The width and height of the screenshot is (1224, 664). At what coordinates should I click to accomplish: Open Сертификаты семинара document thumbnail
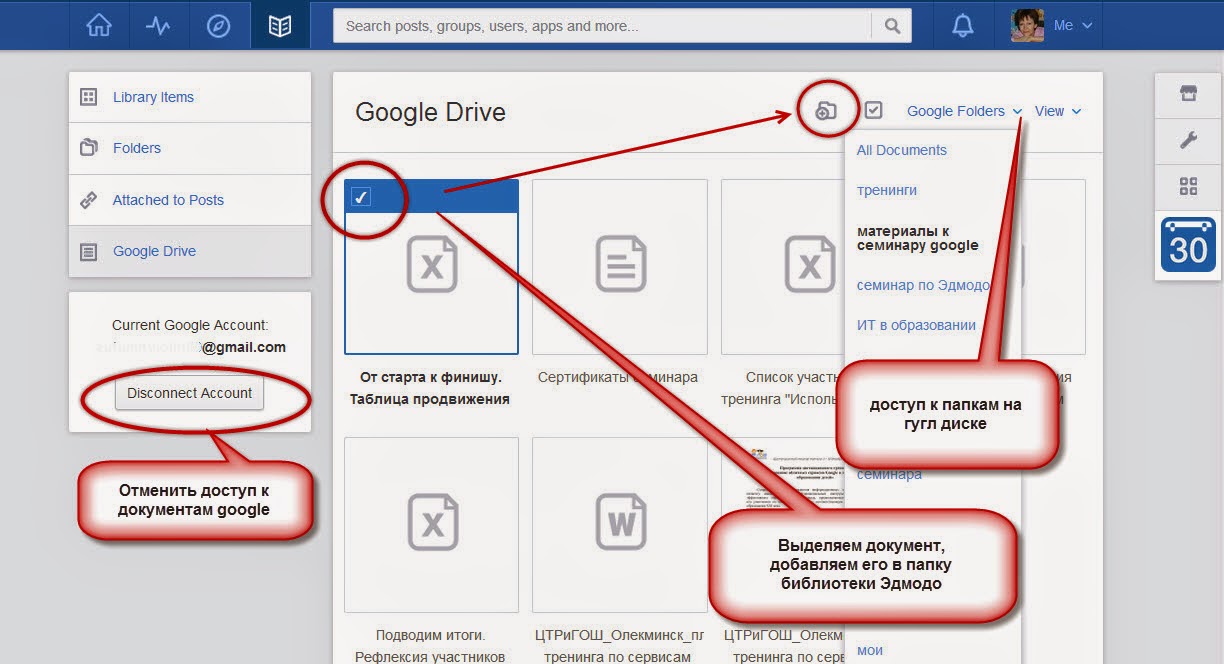[619, 267]
